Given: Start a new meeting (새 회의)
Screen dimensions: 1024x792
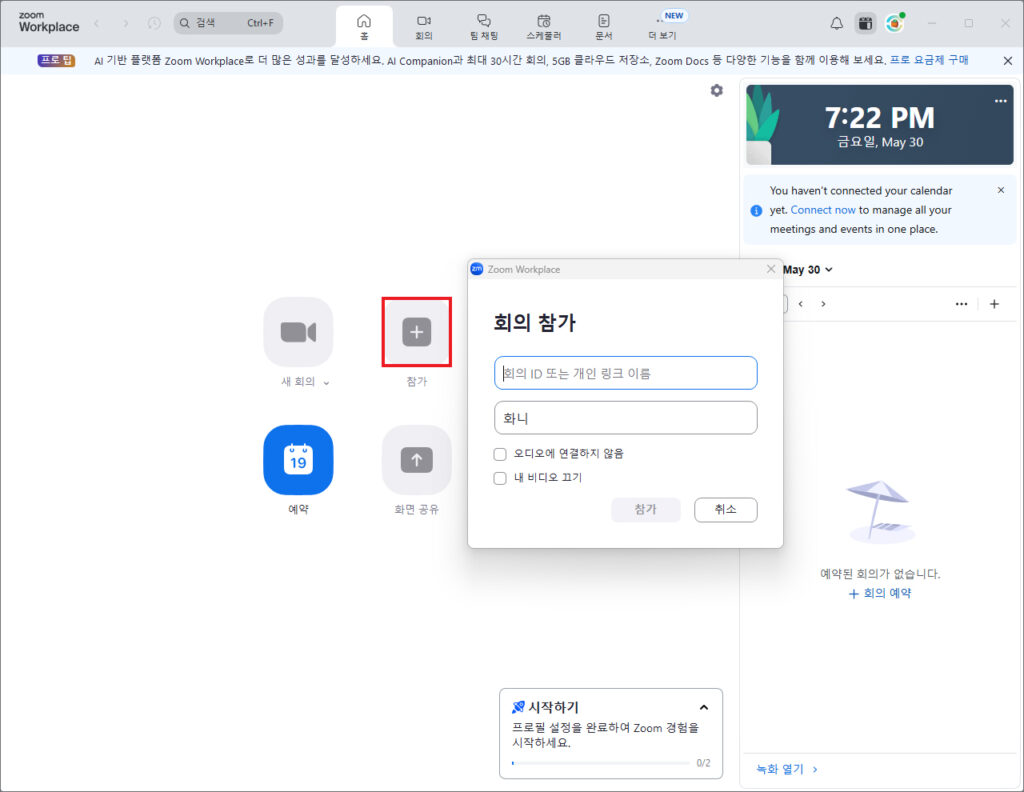Looking at the screenshot, I should pos(298,332).
